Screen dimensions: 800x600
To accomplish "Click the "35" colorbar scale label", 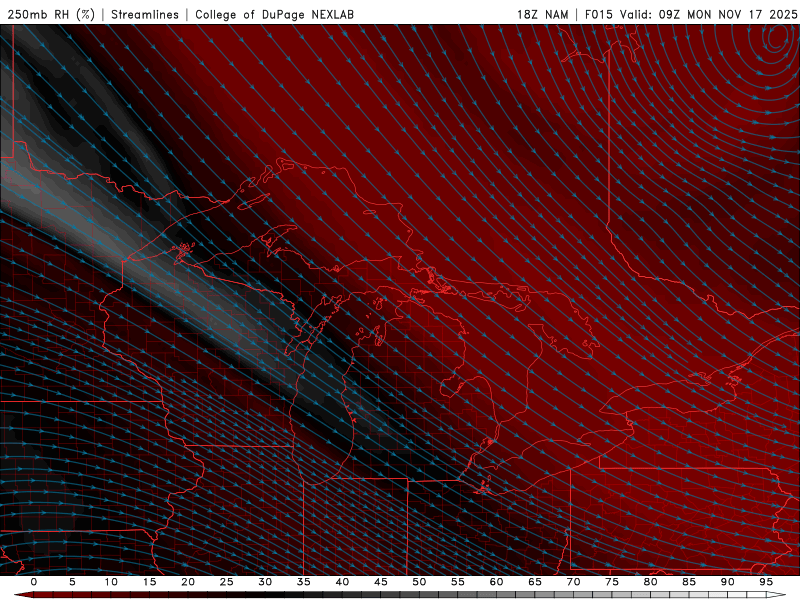I will point(304,582).
